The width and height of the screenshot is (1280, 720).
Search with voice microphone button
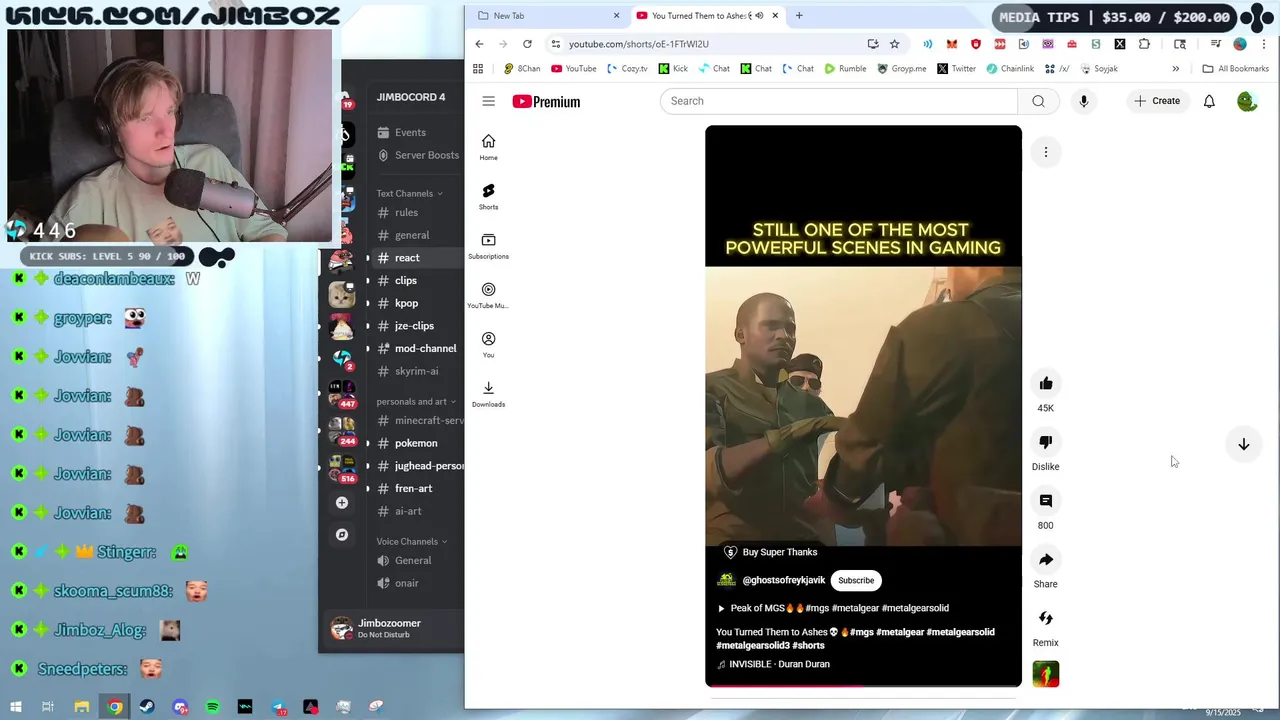(x=1083, y=101)
